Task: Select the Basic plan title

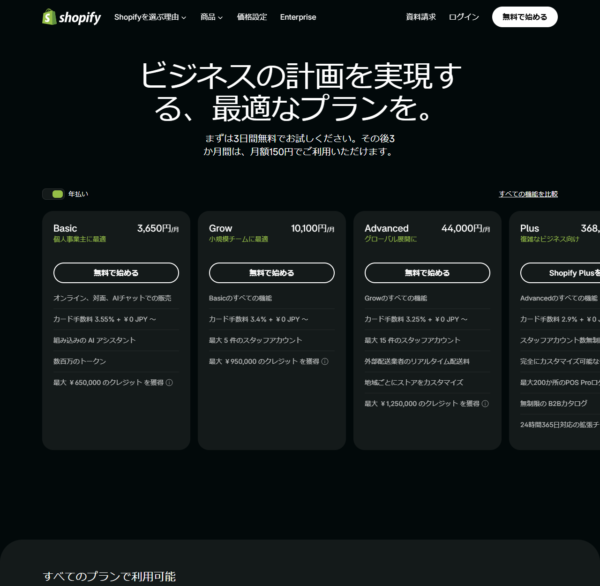Action: (65, 229)
